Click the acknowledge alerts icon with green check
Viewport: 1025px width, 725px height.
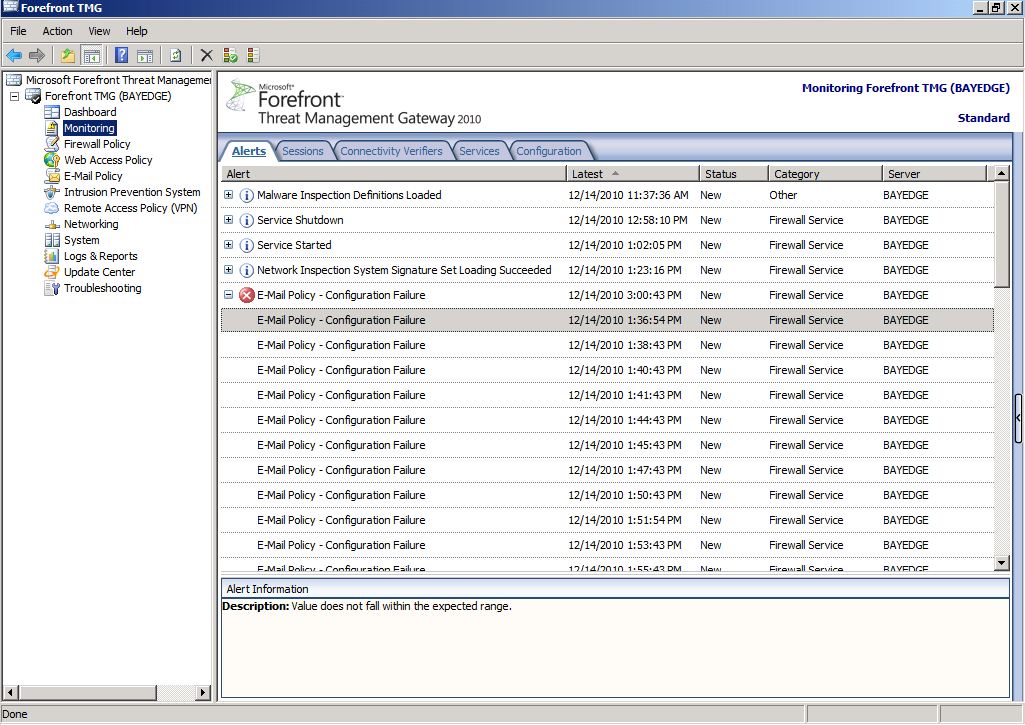pyautogui.click(x=230, y=56)
